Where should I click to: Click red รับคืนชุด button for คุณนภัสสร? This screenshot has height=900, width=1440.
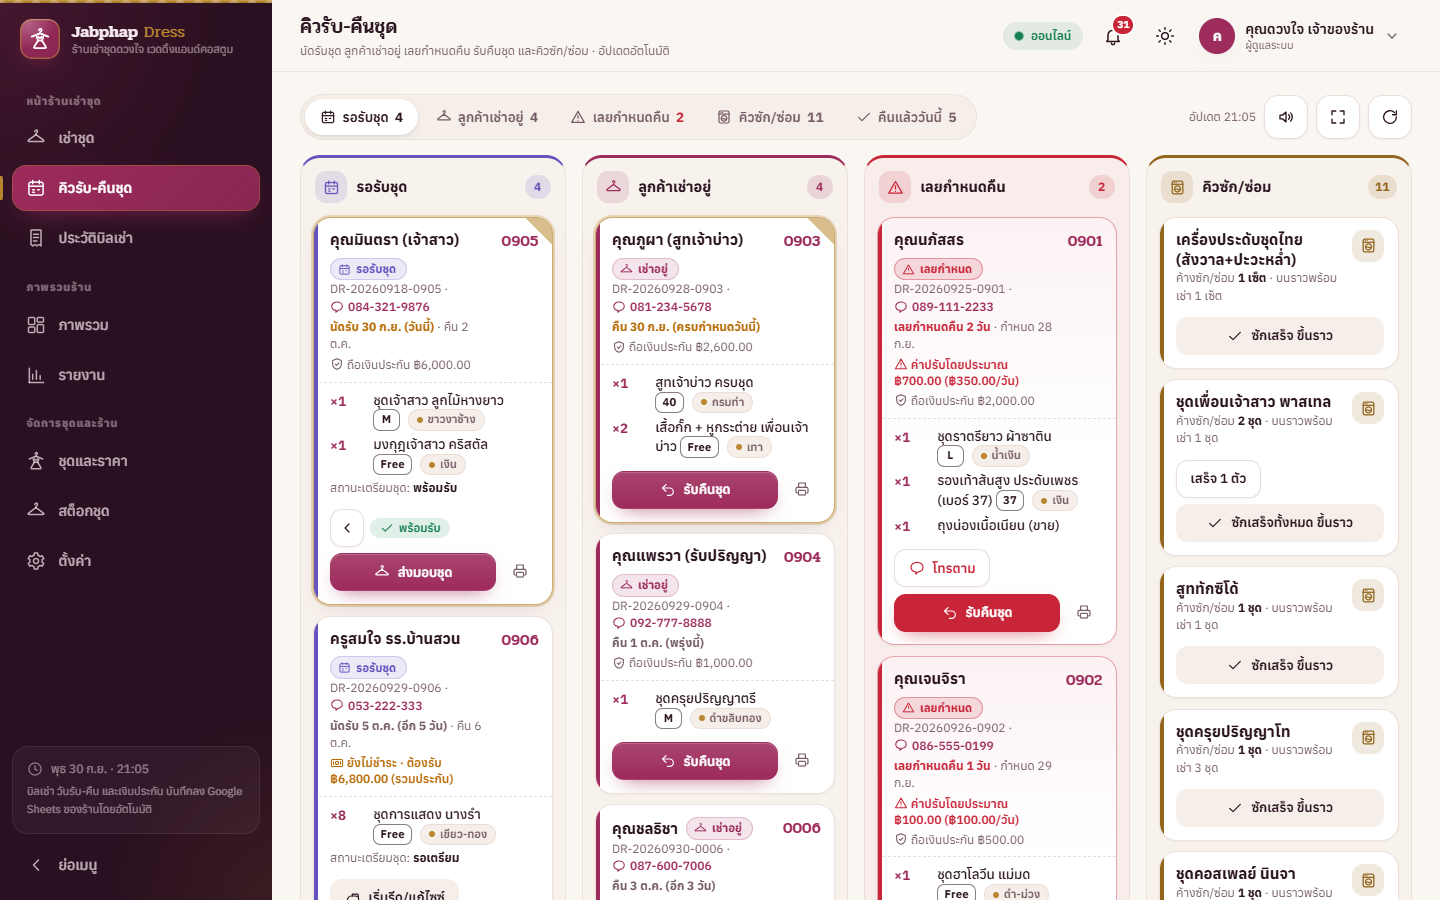click(977, 613)
